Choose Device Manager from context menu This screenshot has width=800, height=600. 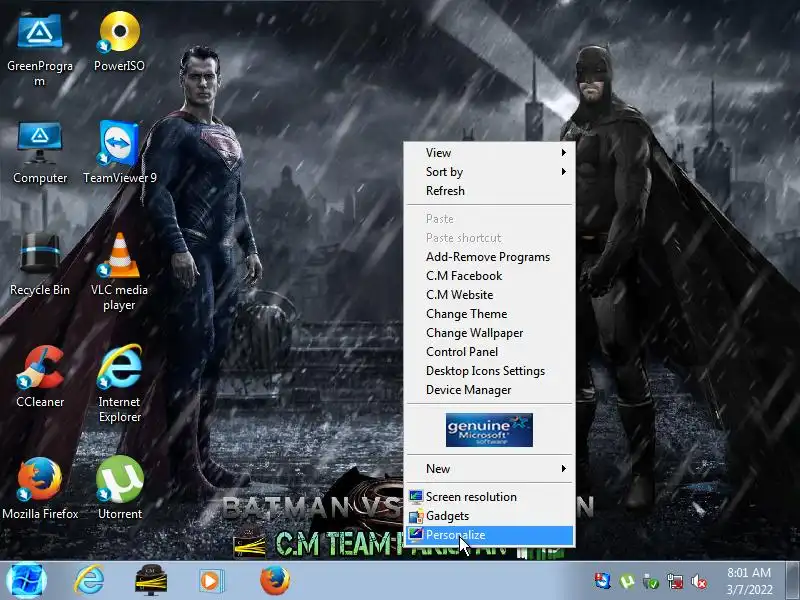pos(489,390)
